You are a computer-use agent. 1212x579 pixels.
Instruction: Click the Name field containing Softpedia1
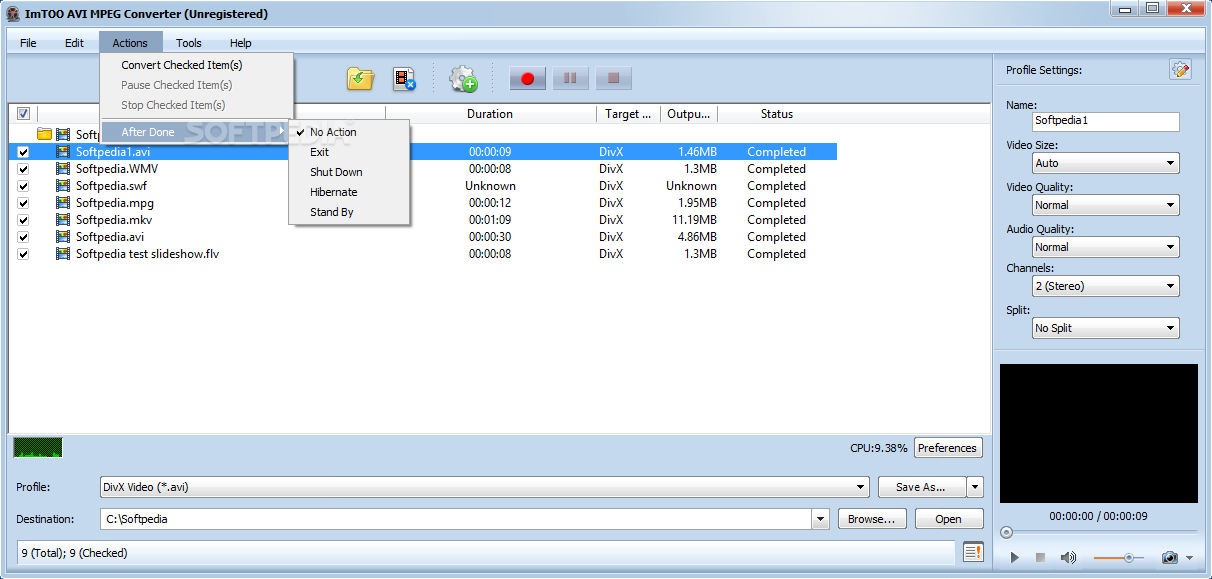pyautogui.click(x=1105, y=121)
